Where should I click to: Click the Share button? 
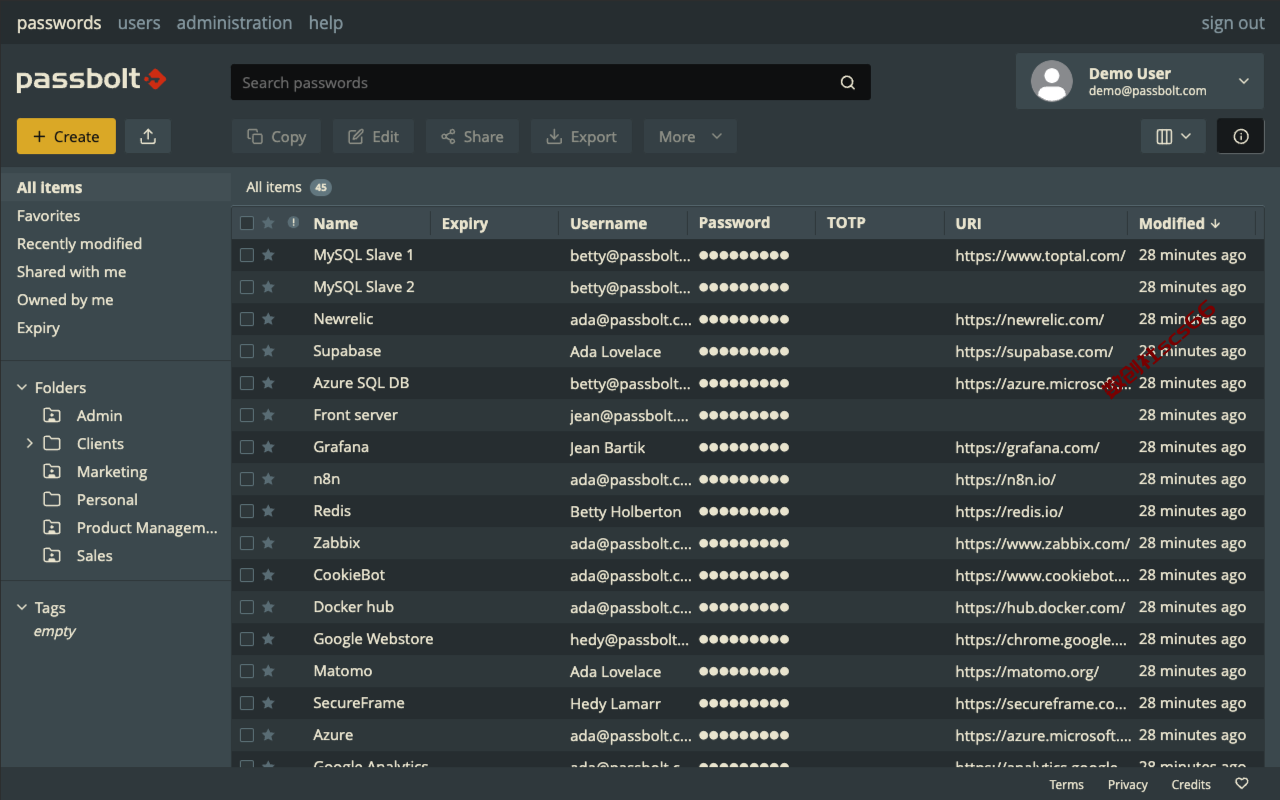coord(472,137)
